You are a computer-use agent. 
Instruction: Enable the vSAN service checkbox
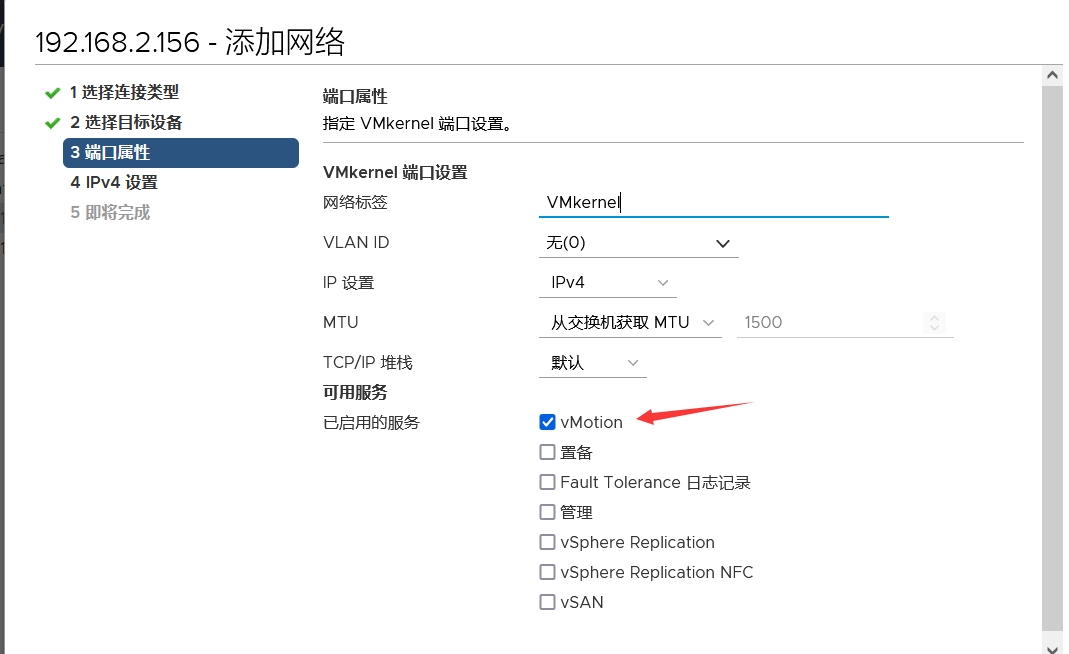pos(547,602)
